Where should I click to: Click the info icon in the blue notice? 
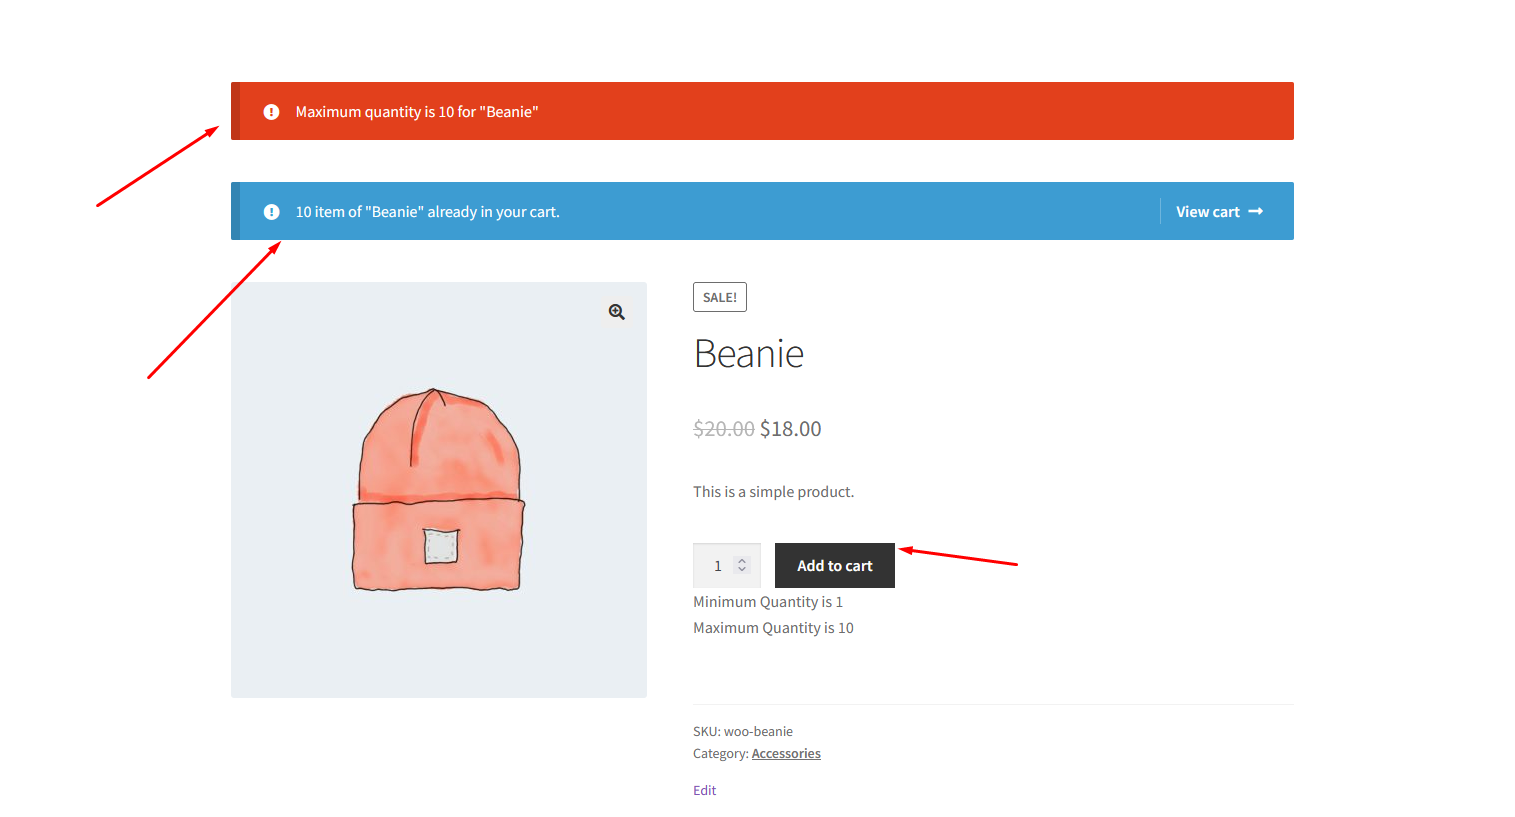point(271,212)
